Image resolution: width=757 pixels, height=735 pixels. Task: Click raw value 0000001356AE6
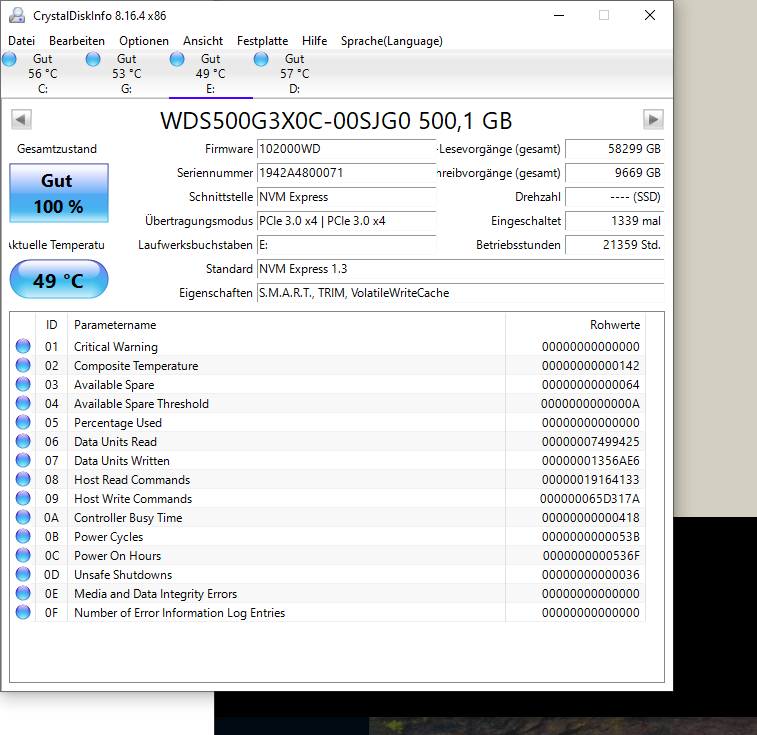pos(590,461)
